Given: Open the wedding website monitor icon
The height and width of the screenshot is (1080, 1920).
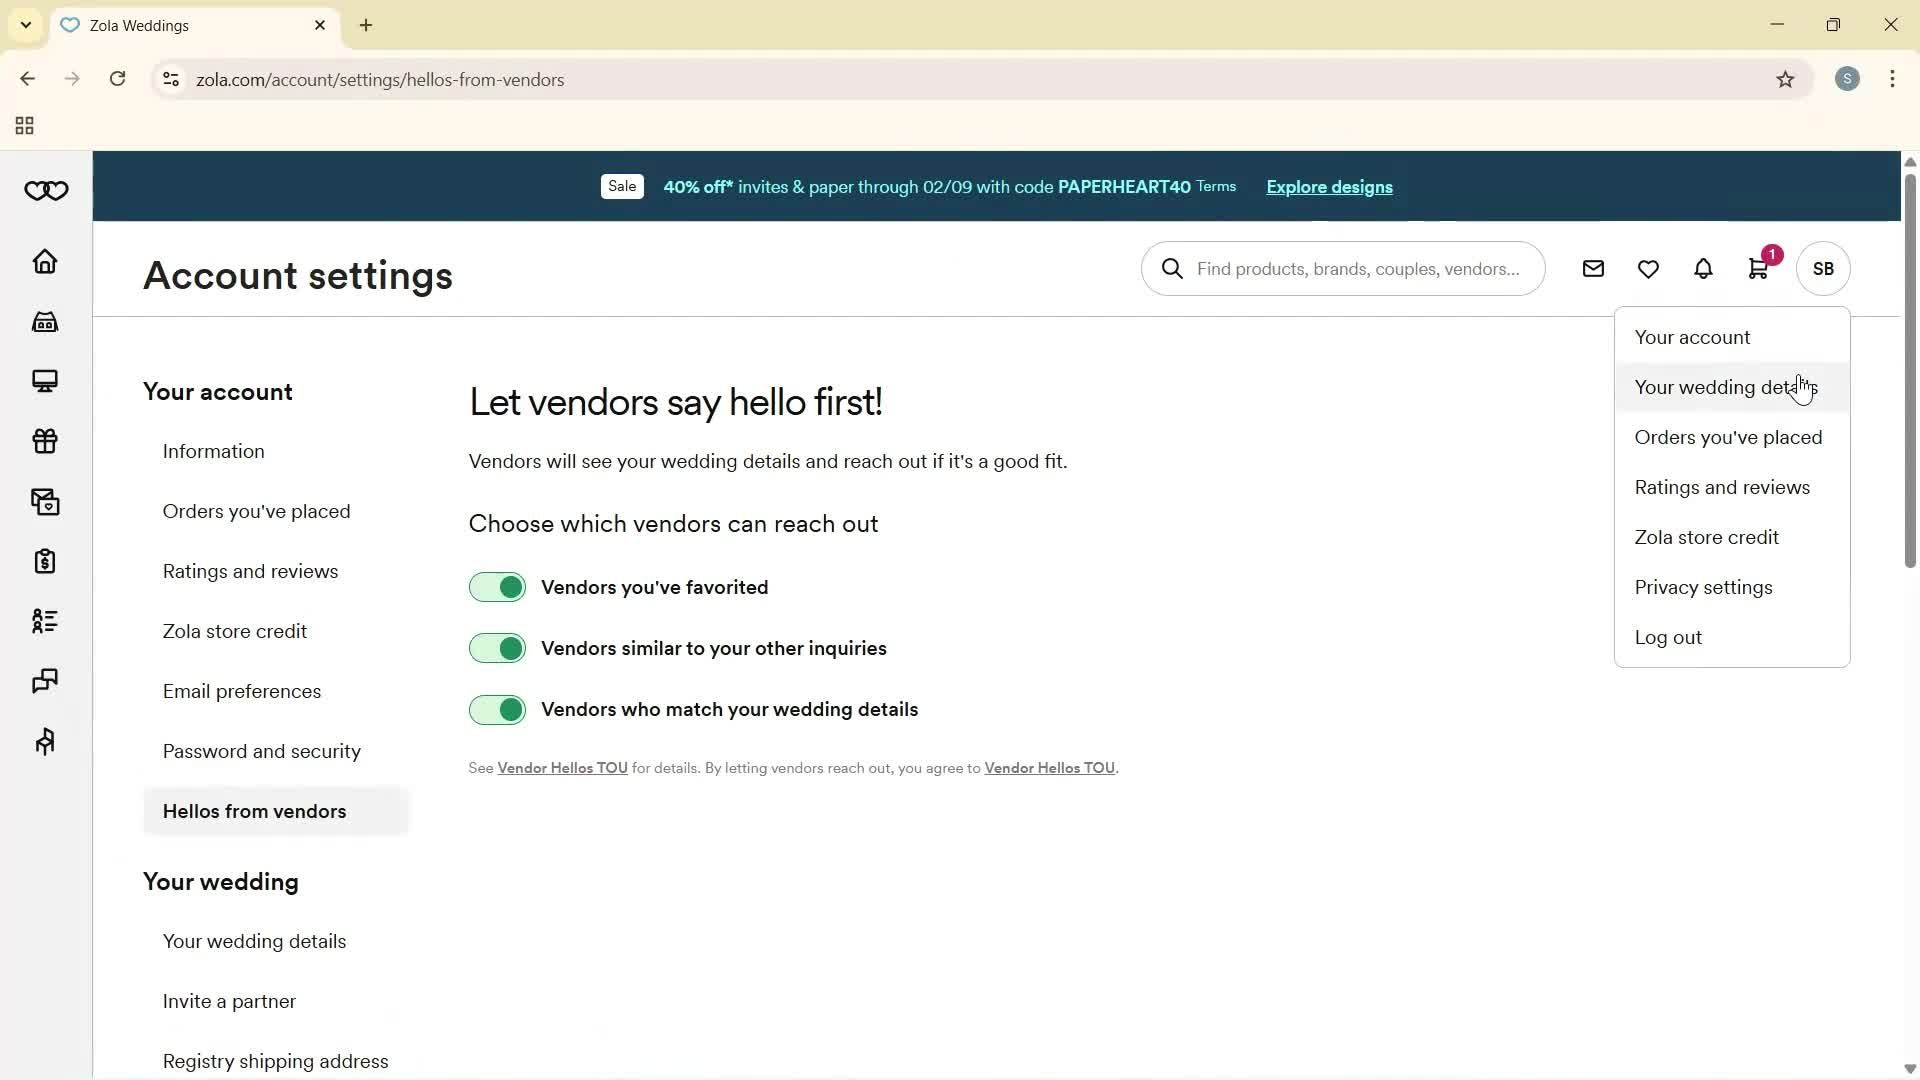Looking at the screenshot, I should pos(45,381).
